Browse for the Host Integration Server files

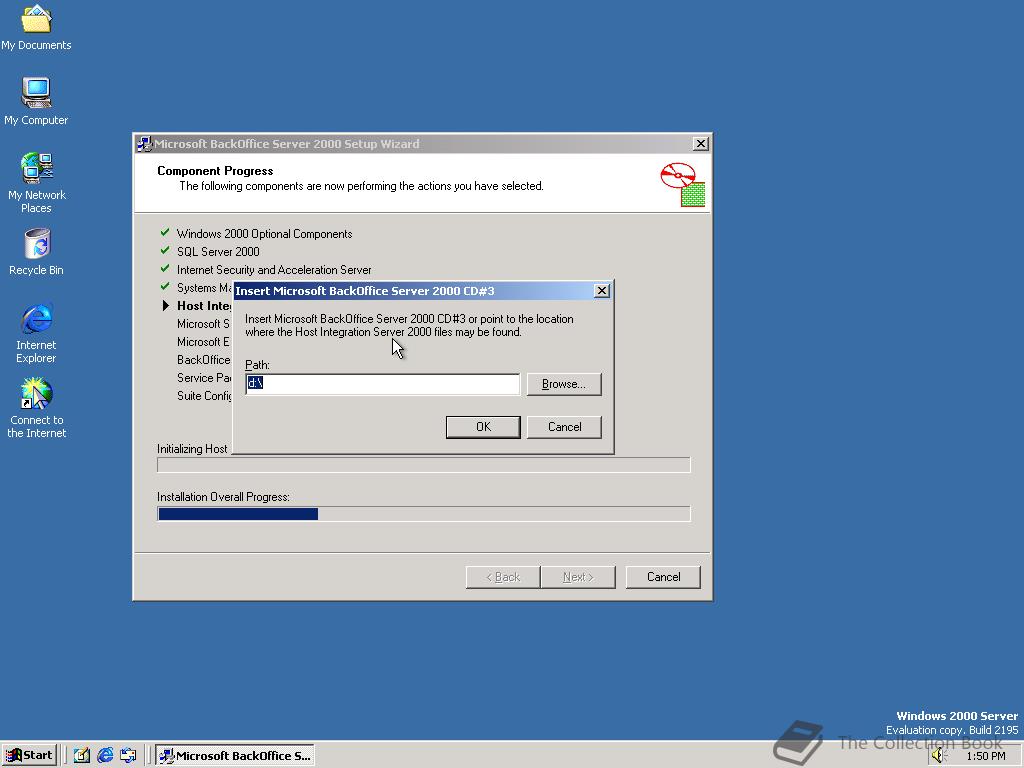click(564, 384)
